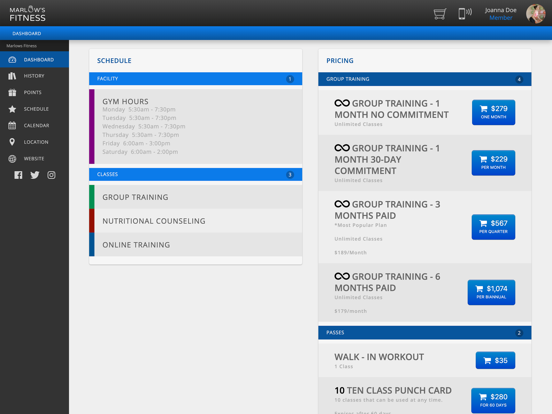This screenshot has width=552, height=414.
Task: Click the Passes count badge 2
Action: click(519, 333)
